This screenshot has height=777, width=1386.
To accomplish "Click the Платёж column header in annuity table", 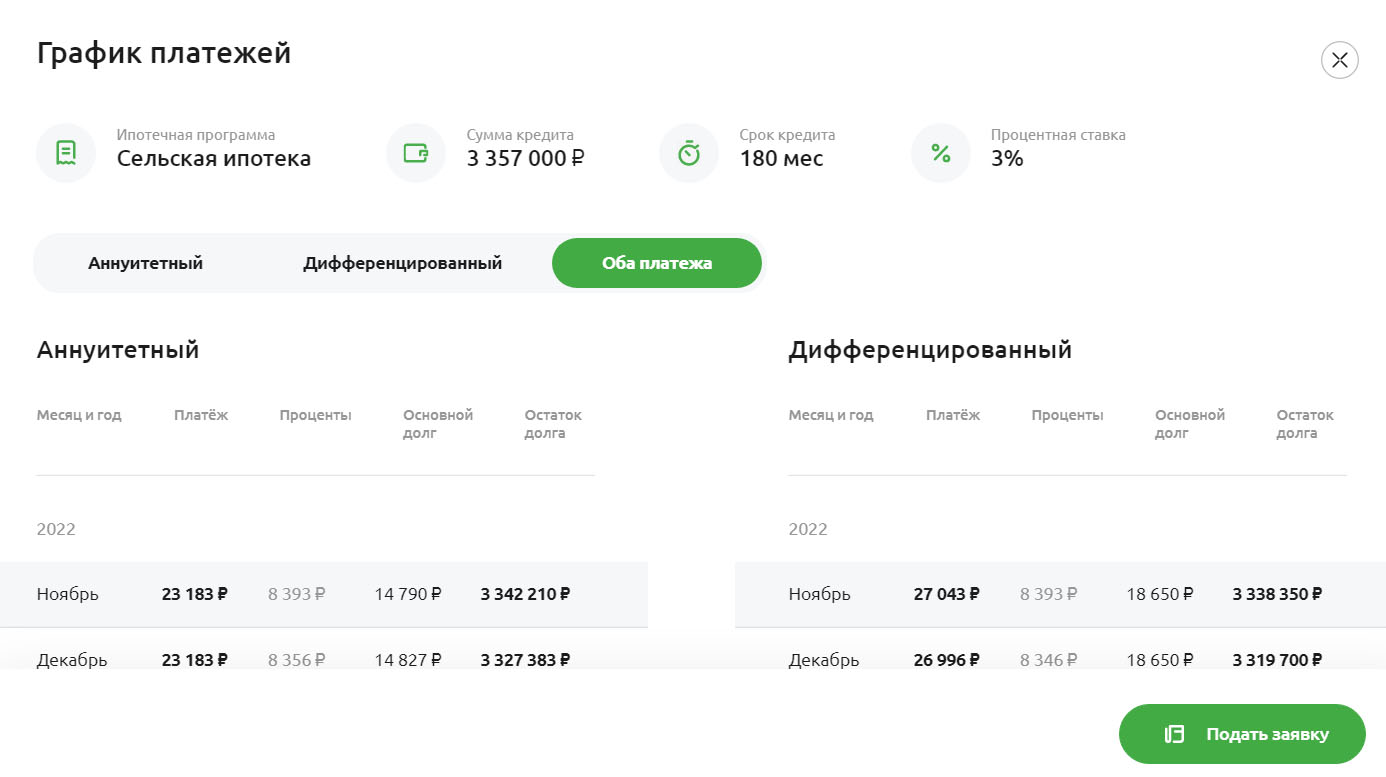I will pyautogui.click(x=201, y=415).
